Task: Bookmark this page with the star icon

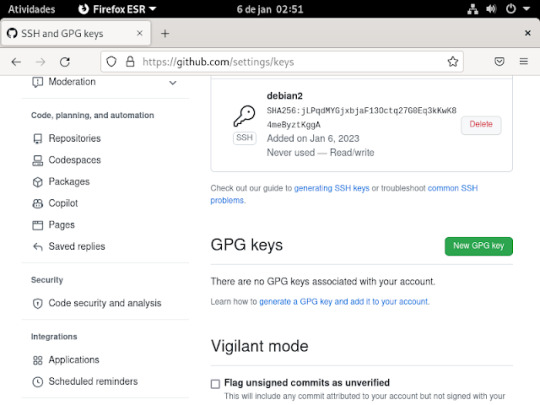Action: click(x=453, y=62)
